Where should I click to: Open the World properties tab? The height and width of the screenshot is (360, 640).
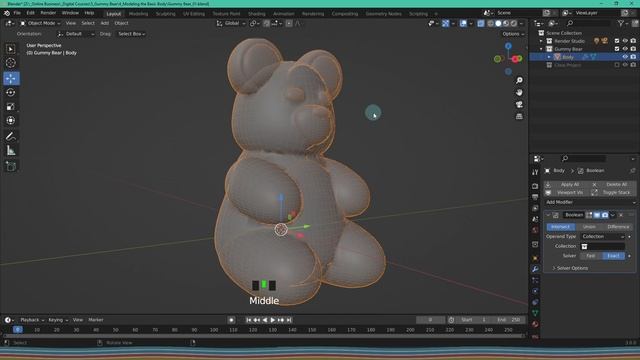pos(535,230)
